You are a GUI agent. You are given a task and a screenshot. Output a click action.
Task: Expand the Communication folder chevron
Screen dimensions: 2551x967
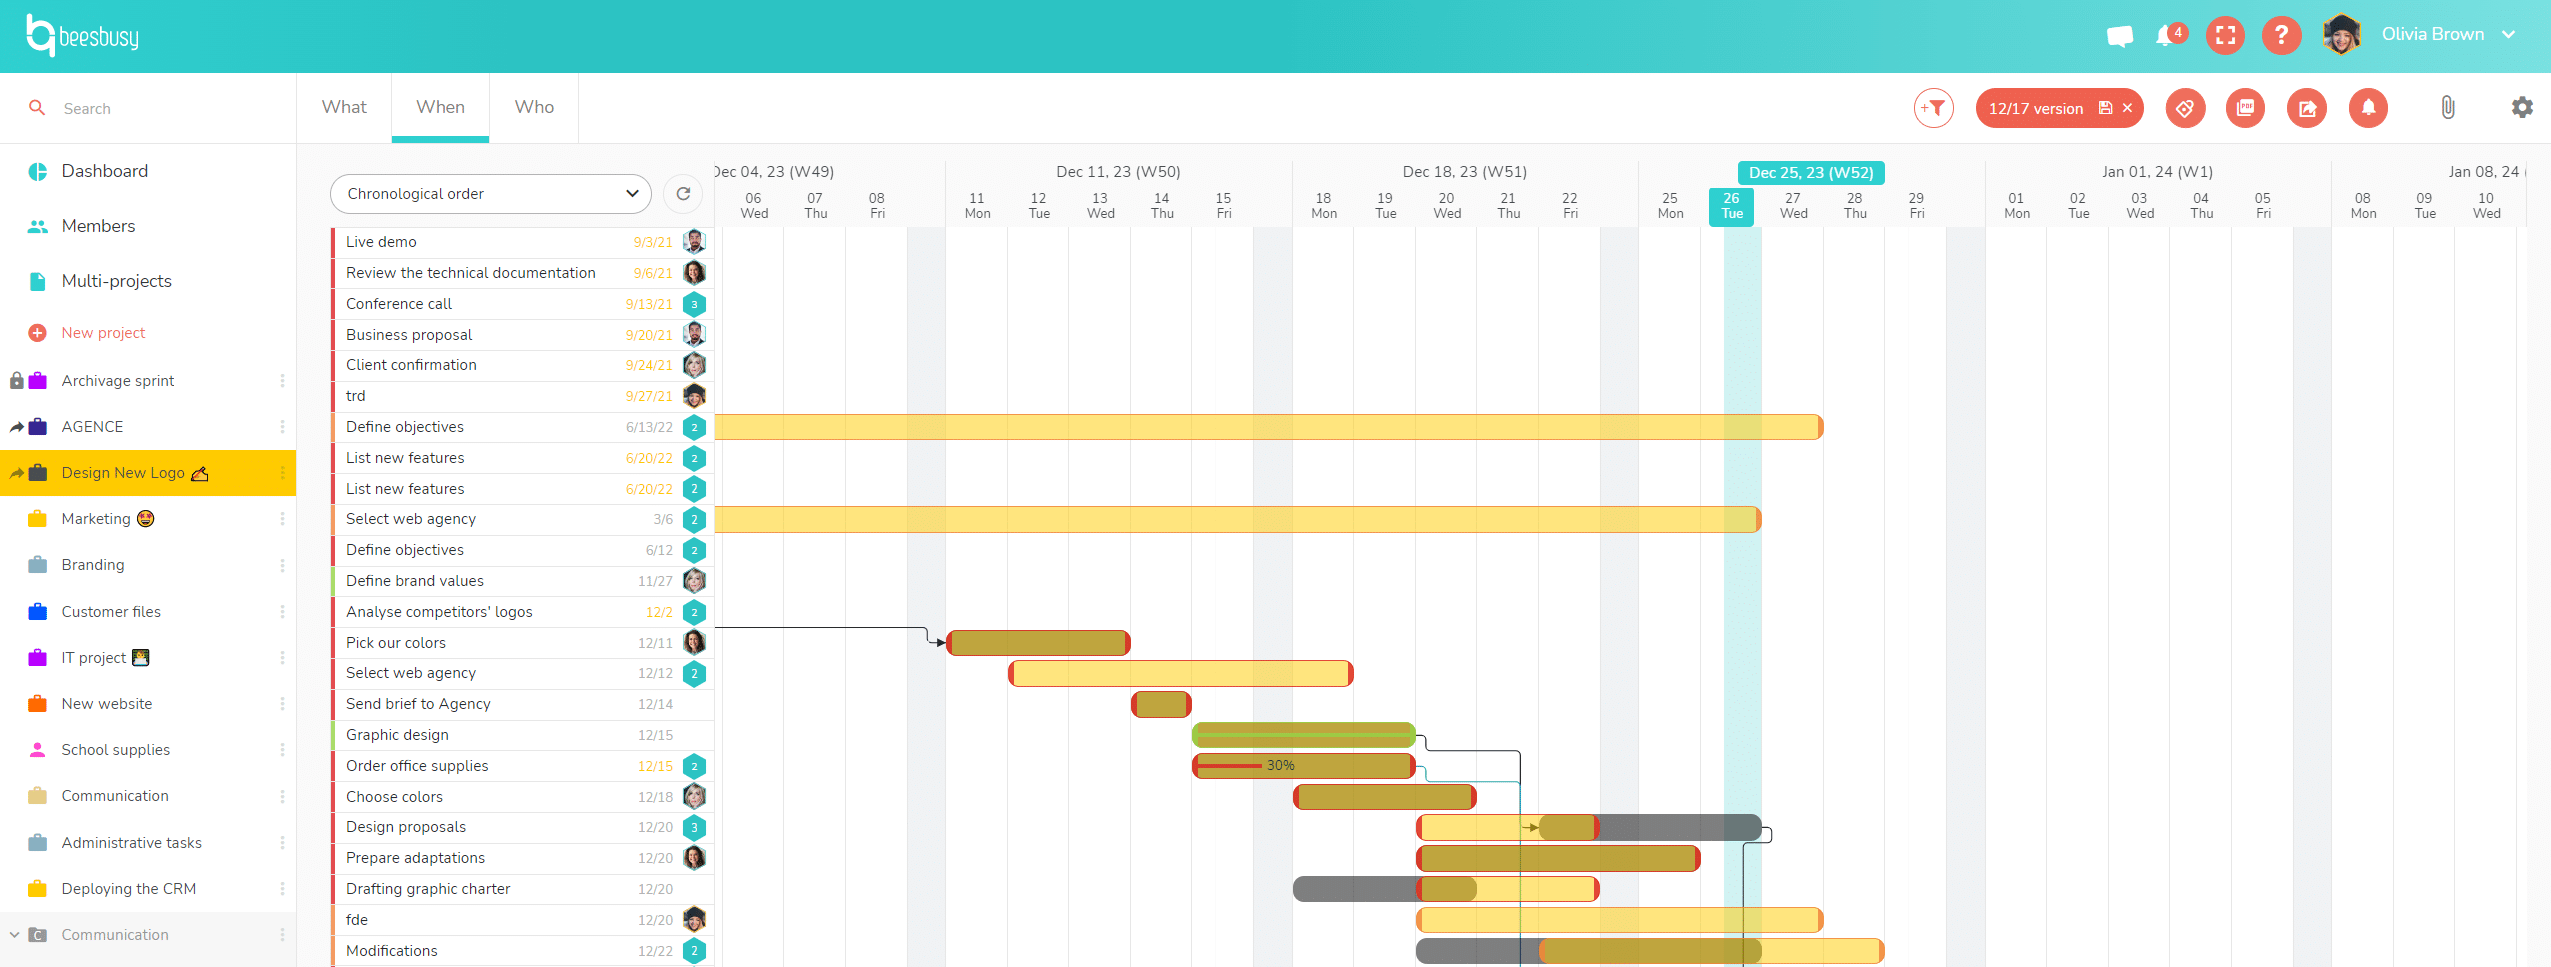(x=14, y=935)
